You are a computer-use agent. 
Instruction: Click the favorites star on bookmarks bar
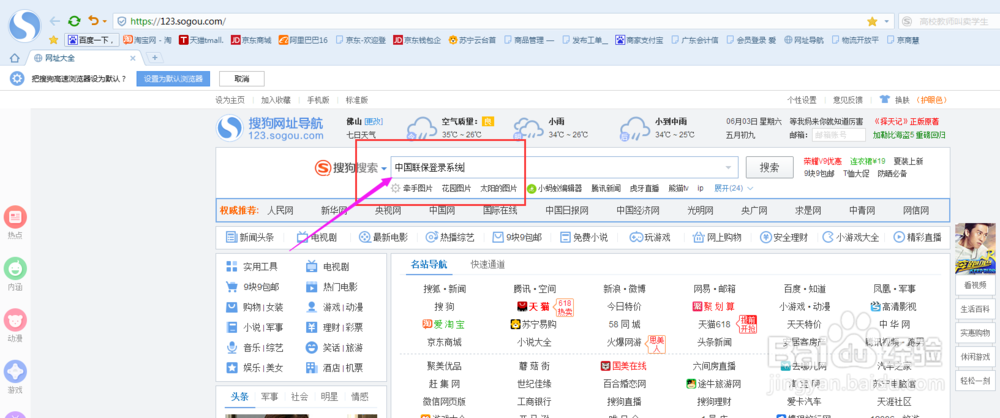click(x=54, y=40)
